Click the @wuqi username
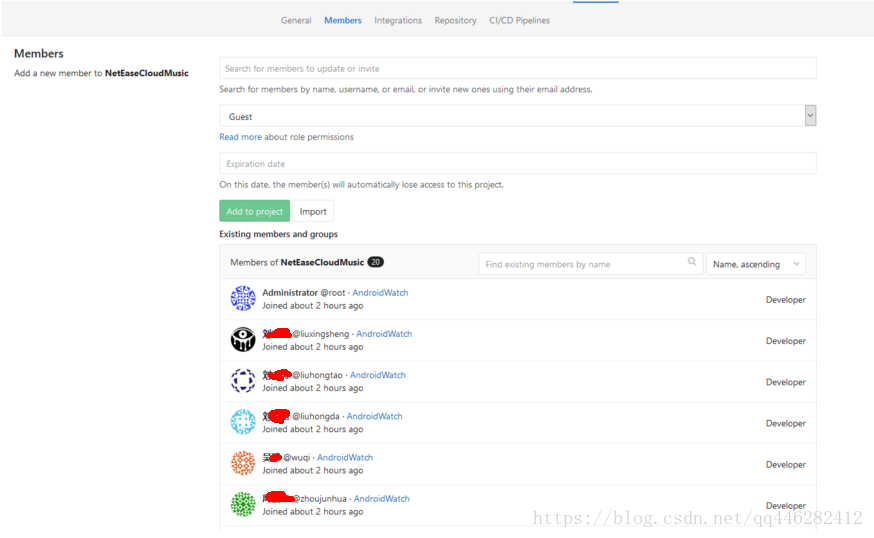The image size is (874, 538). tap(297, 458)
